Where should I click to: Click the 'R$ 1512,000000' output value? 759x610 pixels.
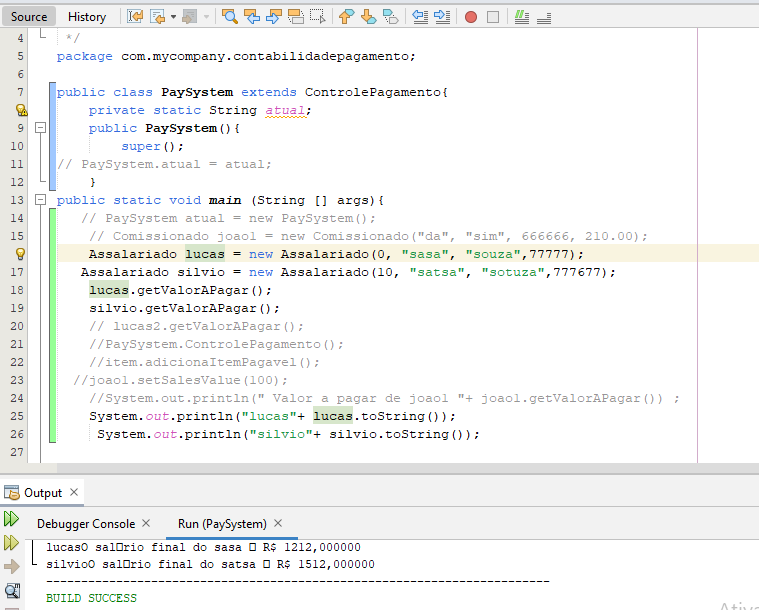(326, 564)
